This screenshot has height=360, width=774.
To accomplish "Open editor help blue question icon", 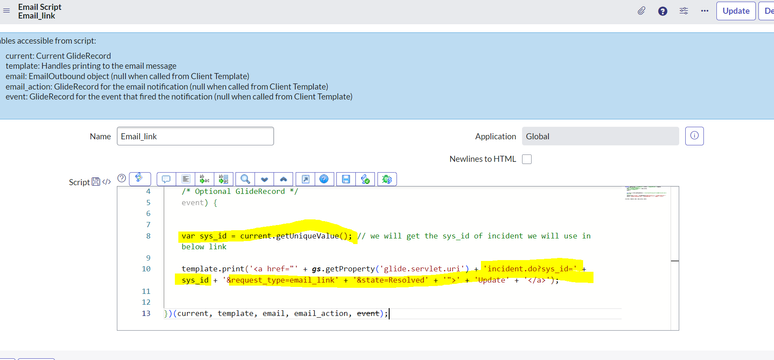I will [324, 179].
